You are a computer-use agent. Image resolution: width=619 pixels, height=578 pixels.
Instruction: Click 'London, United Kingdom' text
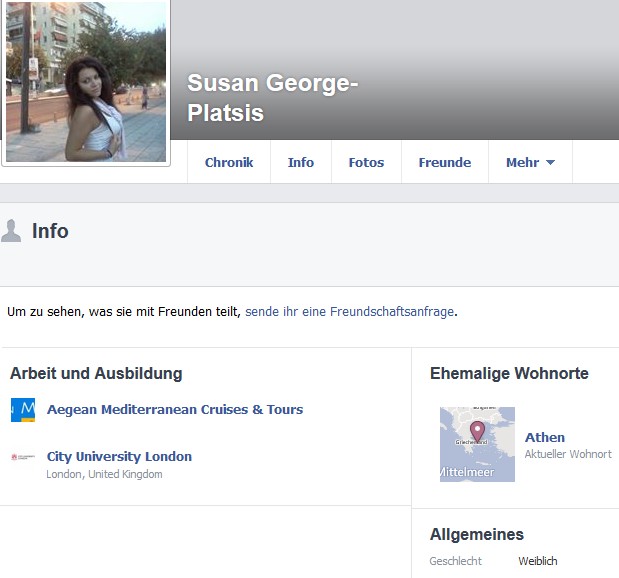[x=104, y=474]
